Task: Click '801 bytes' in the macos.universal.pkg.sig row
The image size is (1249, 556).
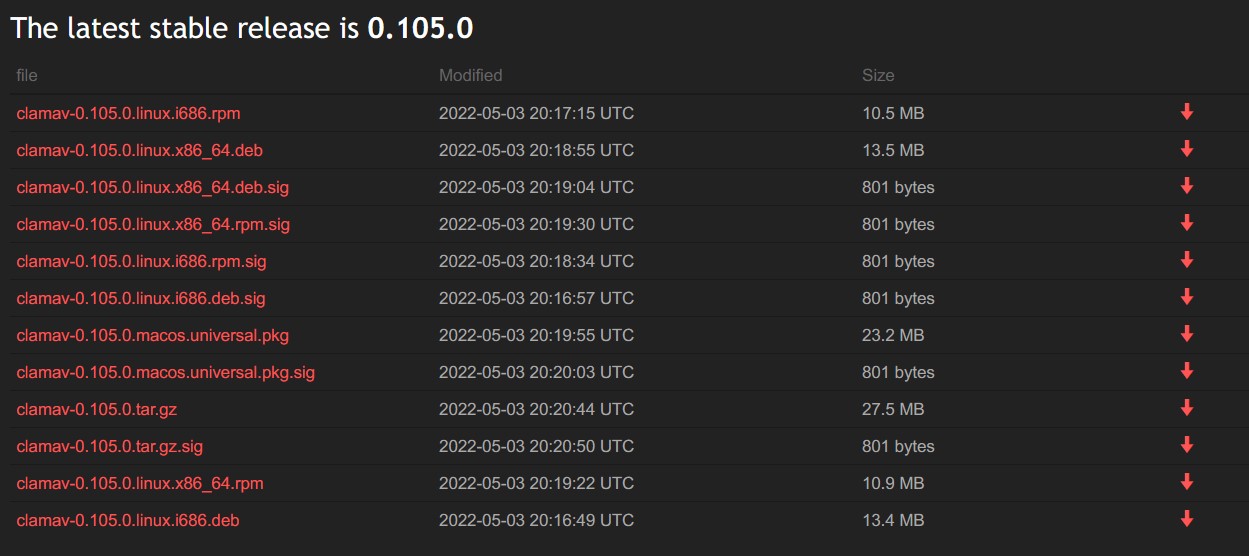Action: tap(898, 372)
